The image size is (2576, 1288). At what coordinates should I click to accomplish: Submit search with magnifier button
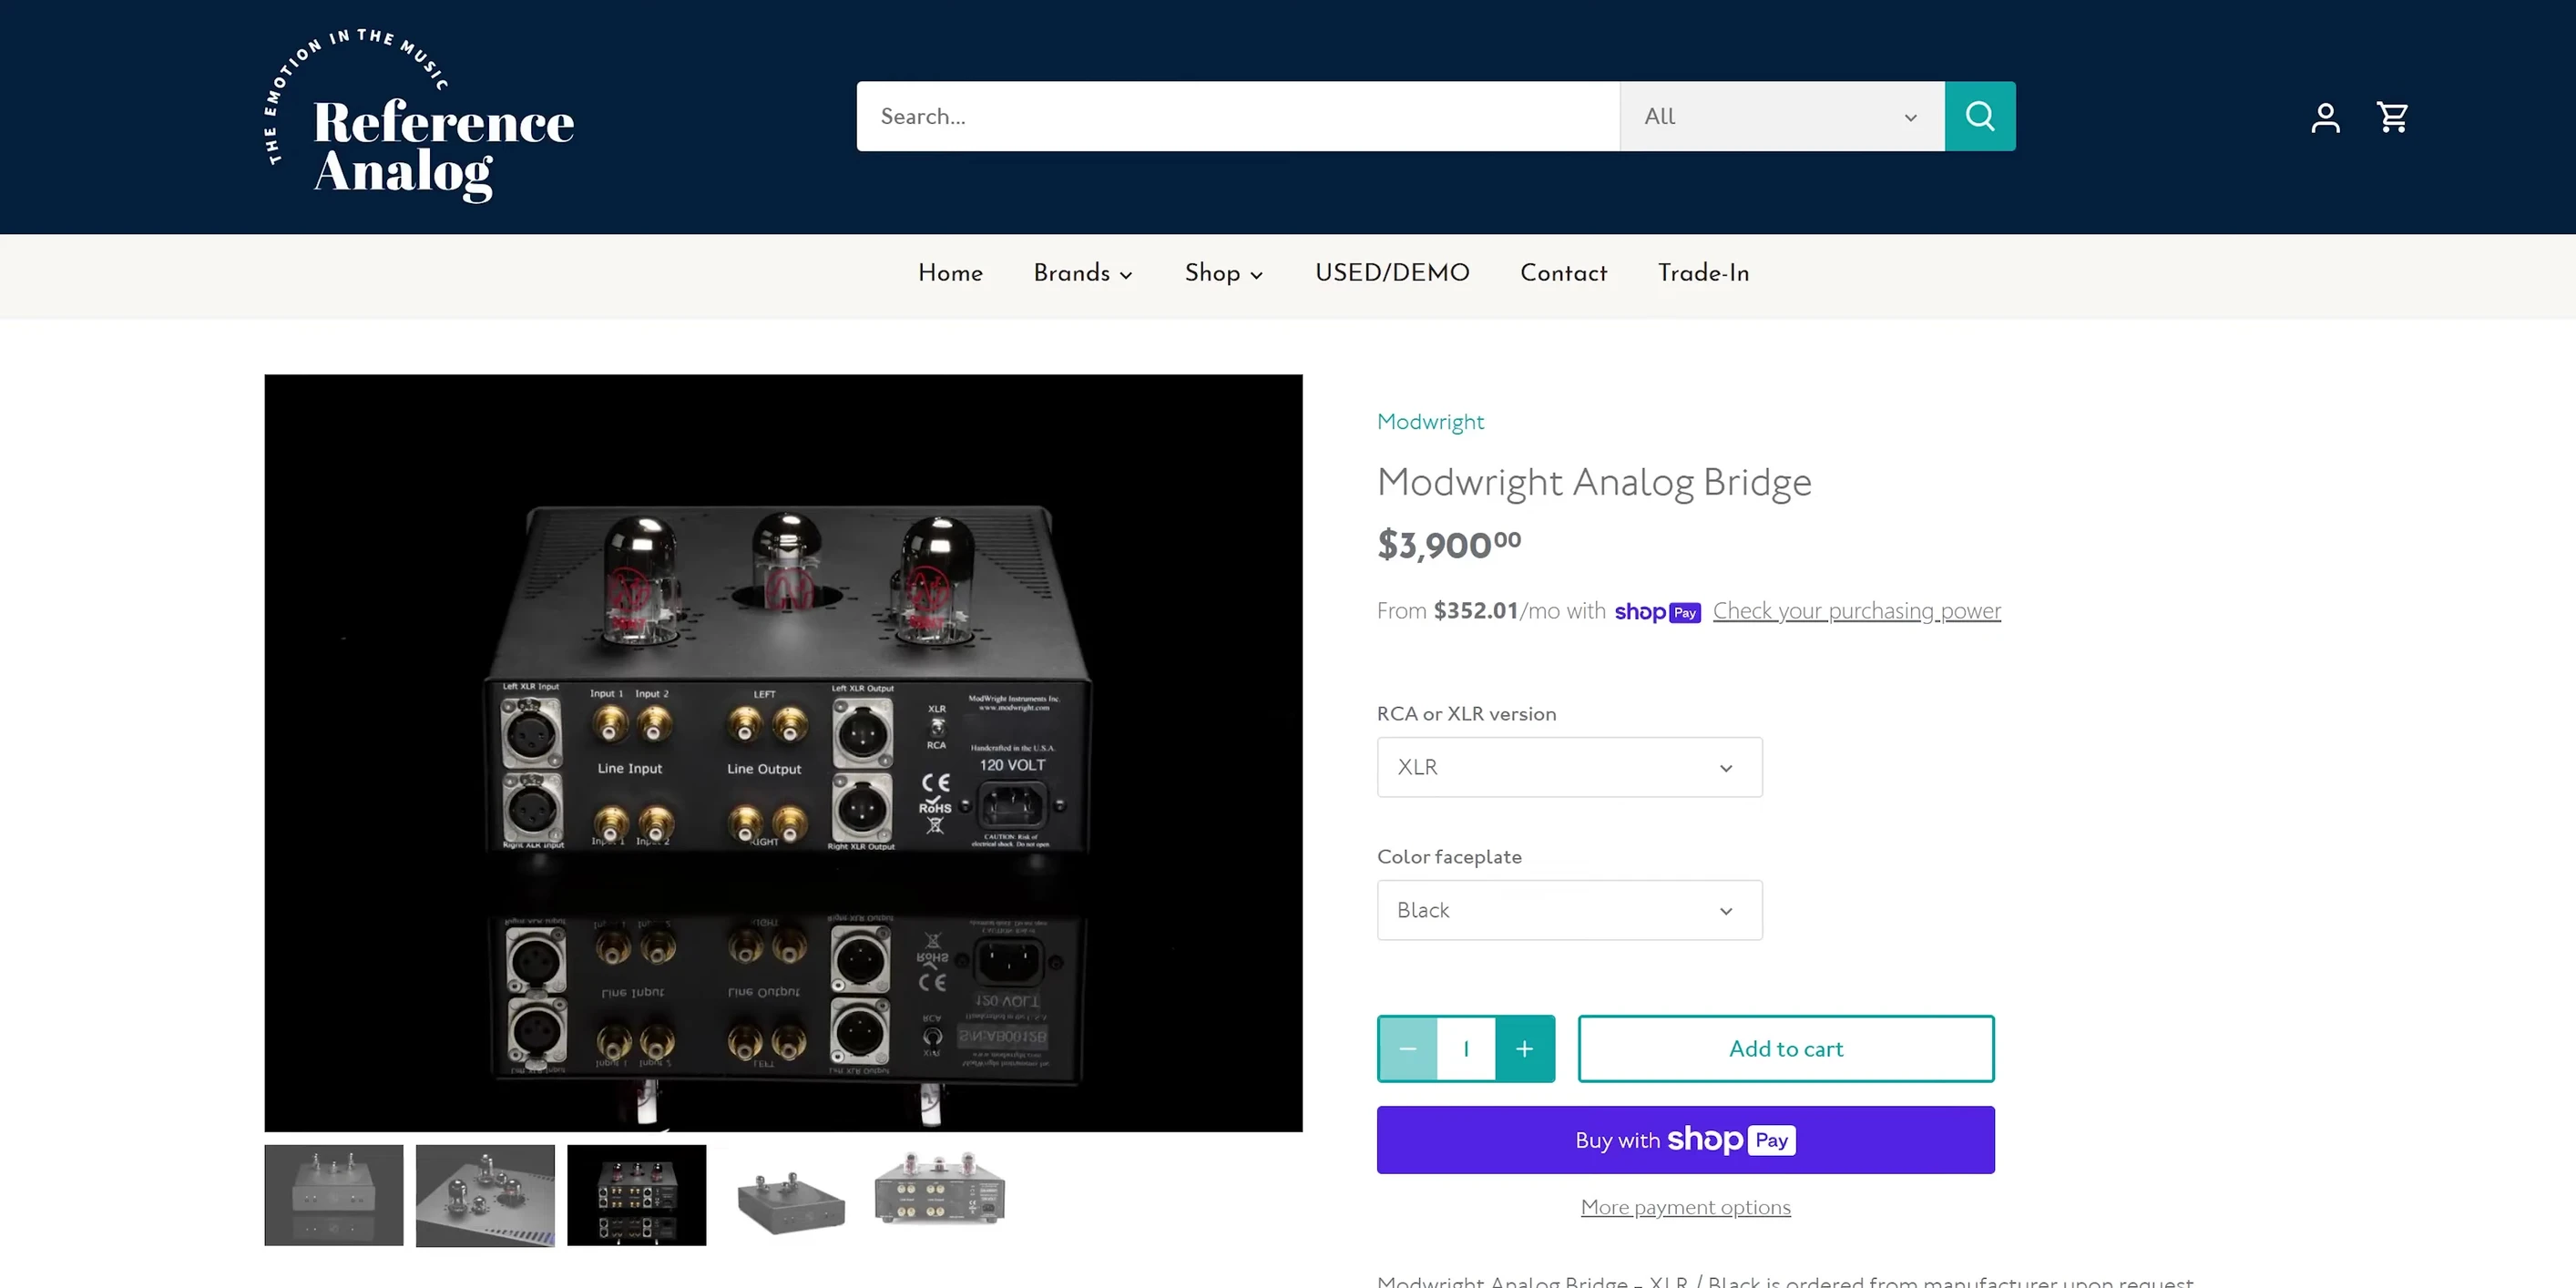[x=1979, y=116]
